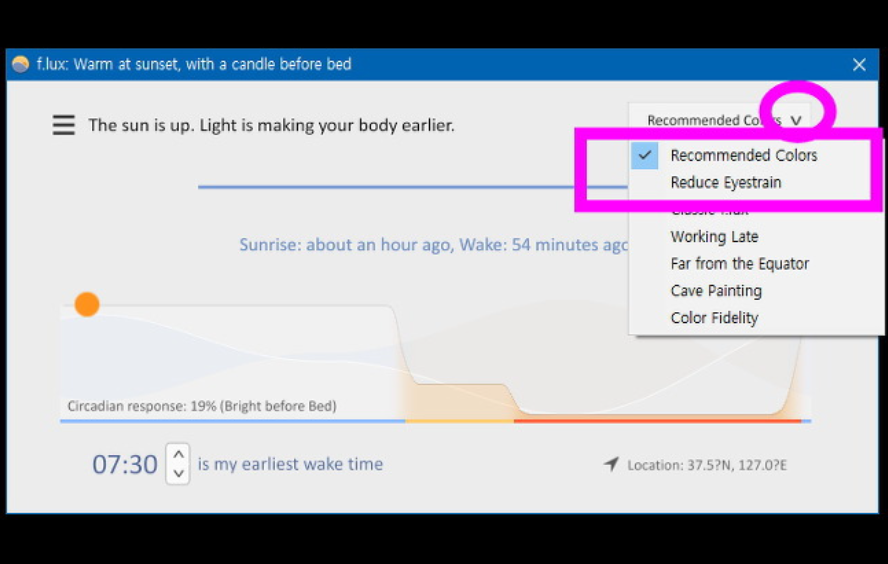Collapse the Recommended Colors dropdown

click(796, 120)
